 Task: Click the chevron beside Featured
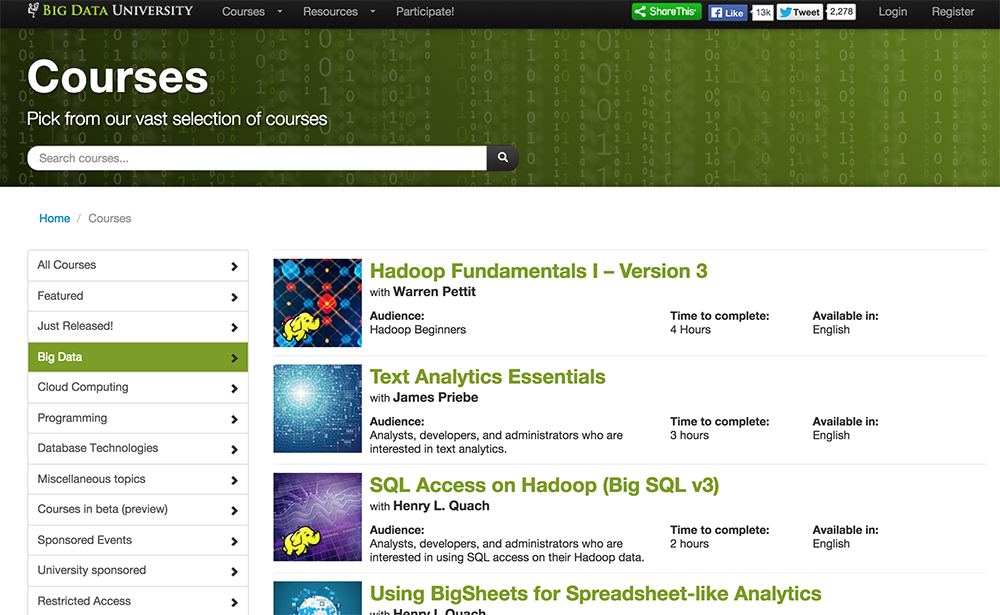coord(234,297)
